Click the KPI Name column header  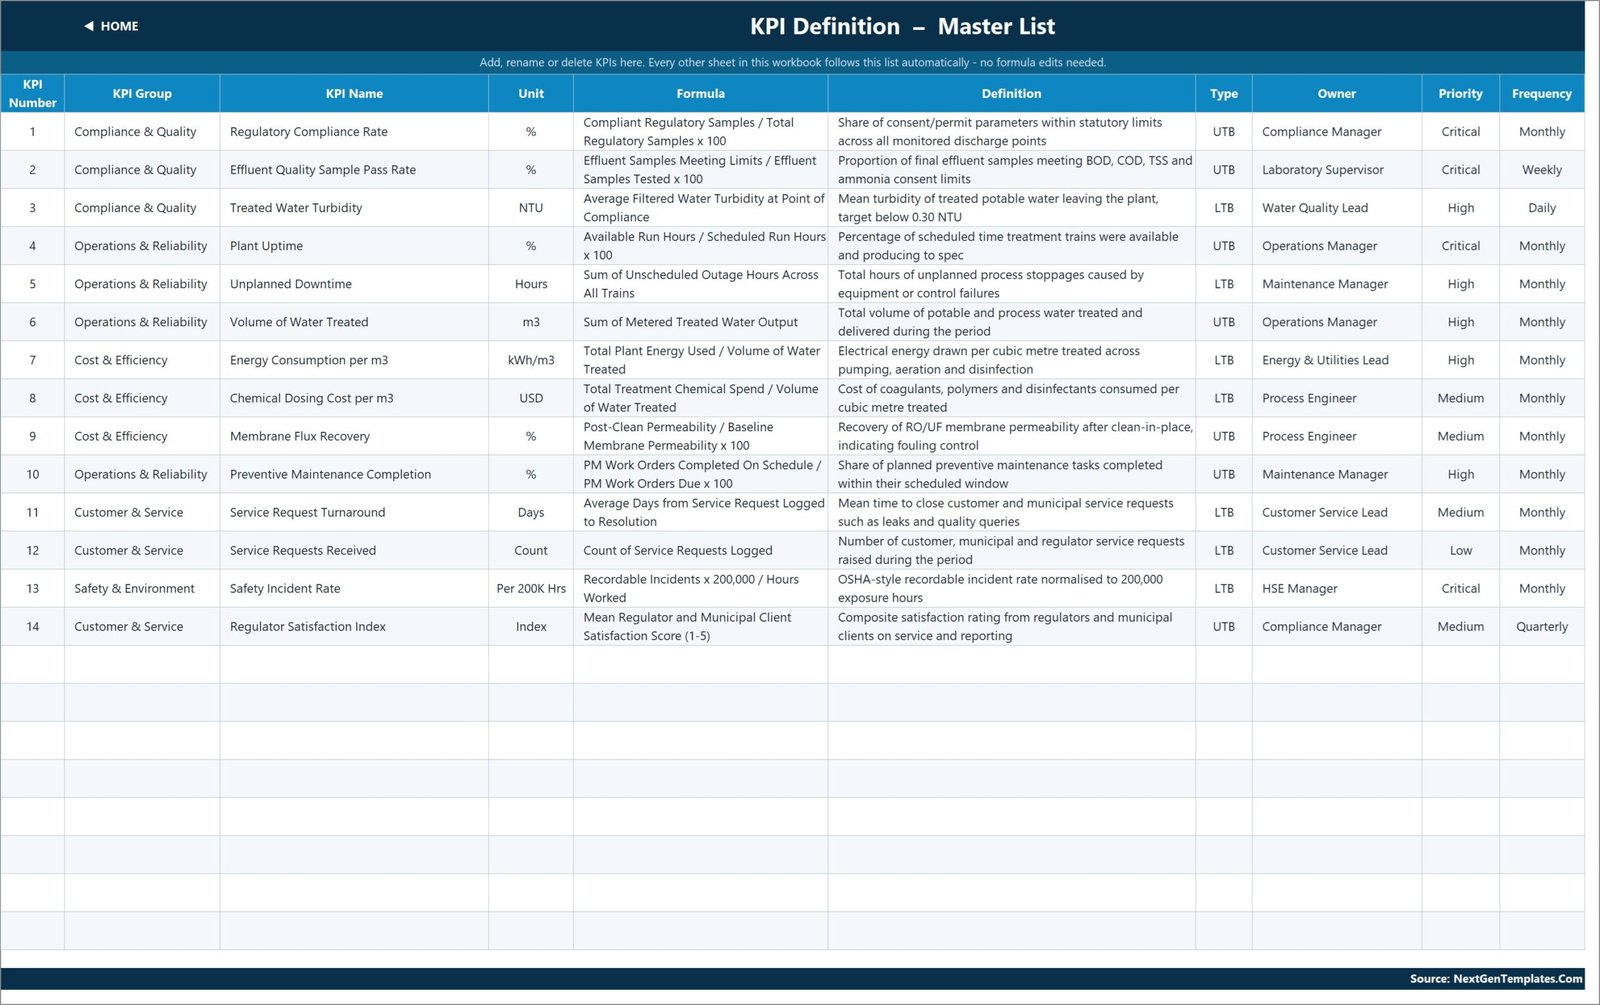[354, 93]
